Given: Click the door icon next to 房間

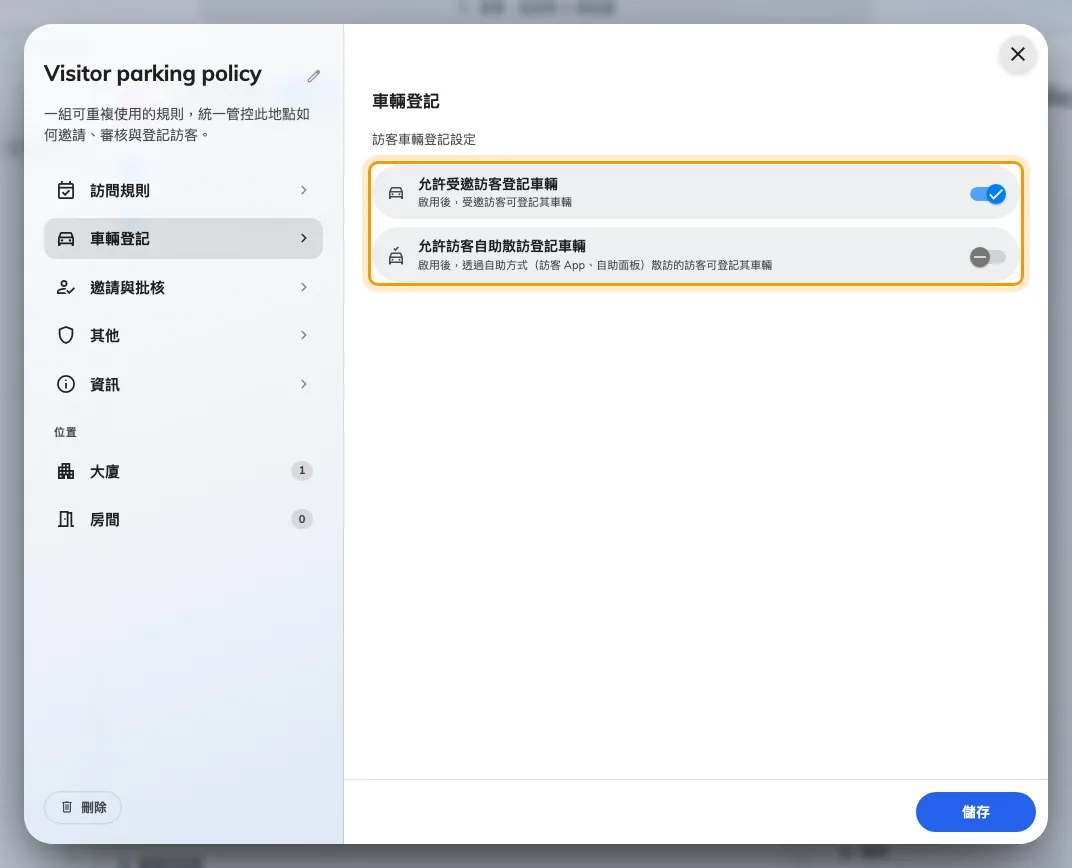Looking at the screenshot, I should click(66, 519).
